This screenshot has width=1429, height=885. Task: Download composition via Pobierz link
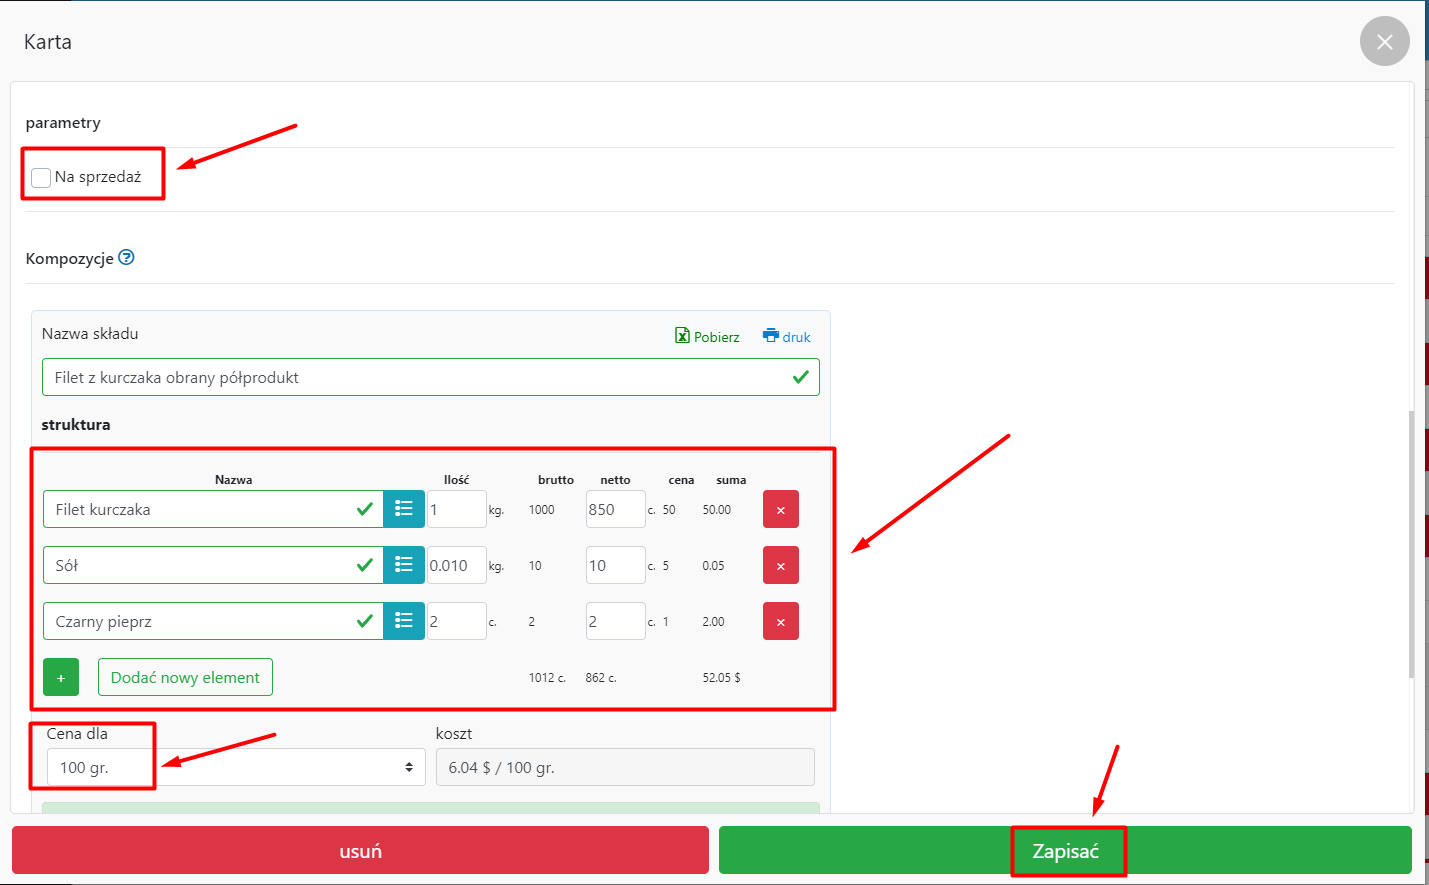(x=707, y=337)
